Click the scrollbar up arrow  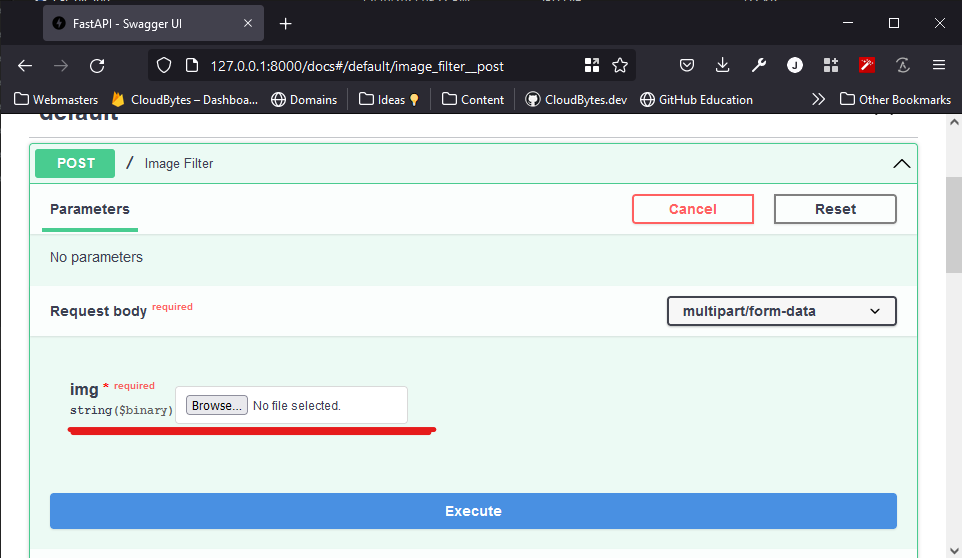point(954,122)
